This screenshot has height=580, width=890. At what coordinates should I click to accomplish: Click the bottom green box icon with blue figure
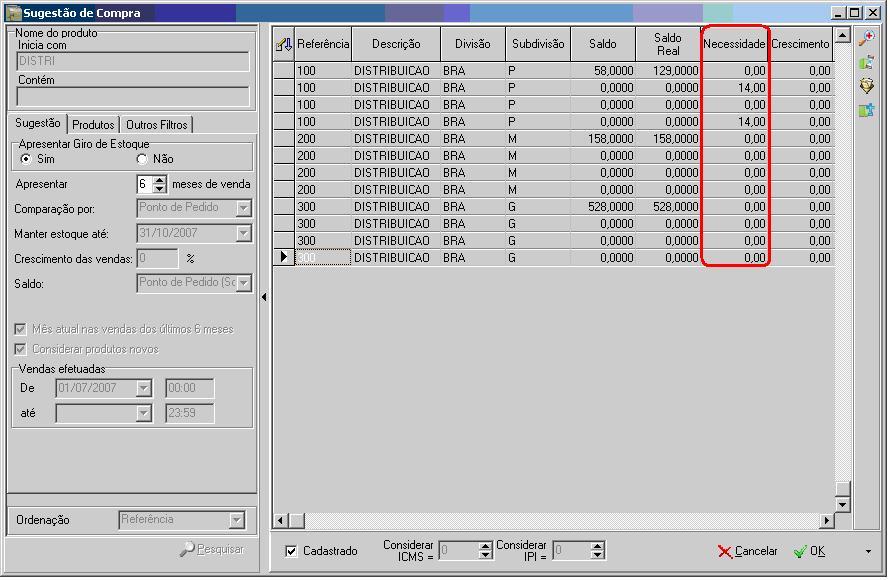(866, 110)
